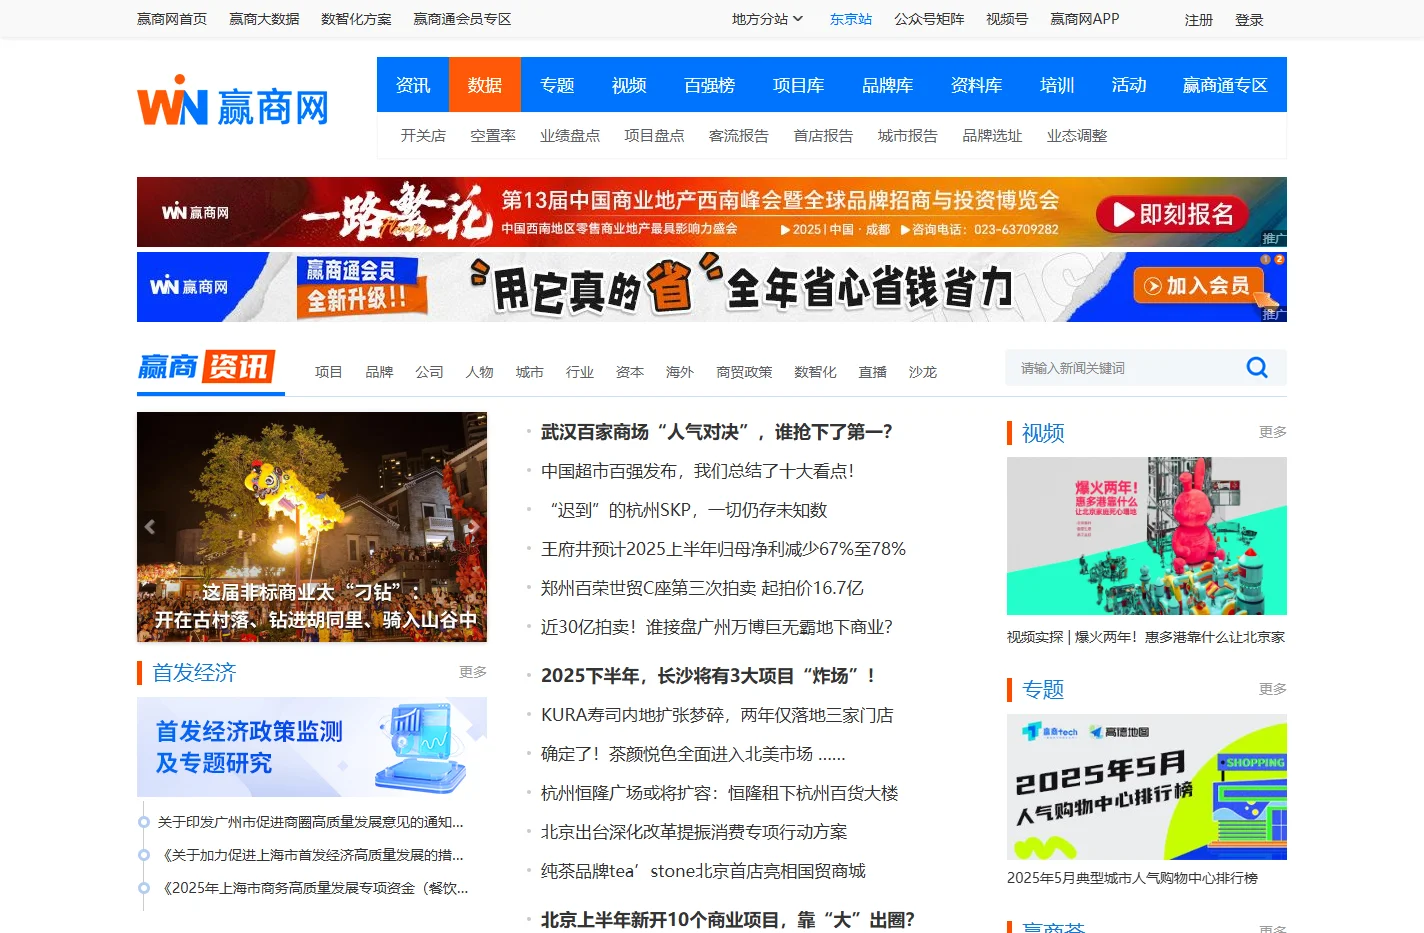Open 视频号 top link
Screen dimensions: 1424x933
[x=1007, y=19]
